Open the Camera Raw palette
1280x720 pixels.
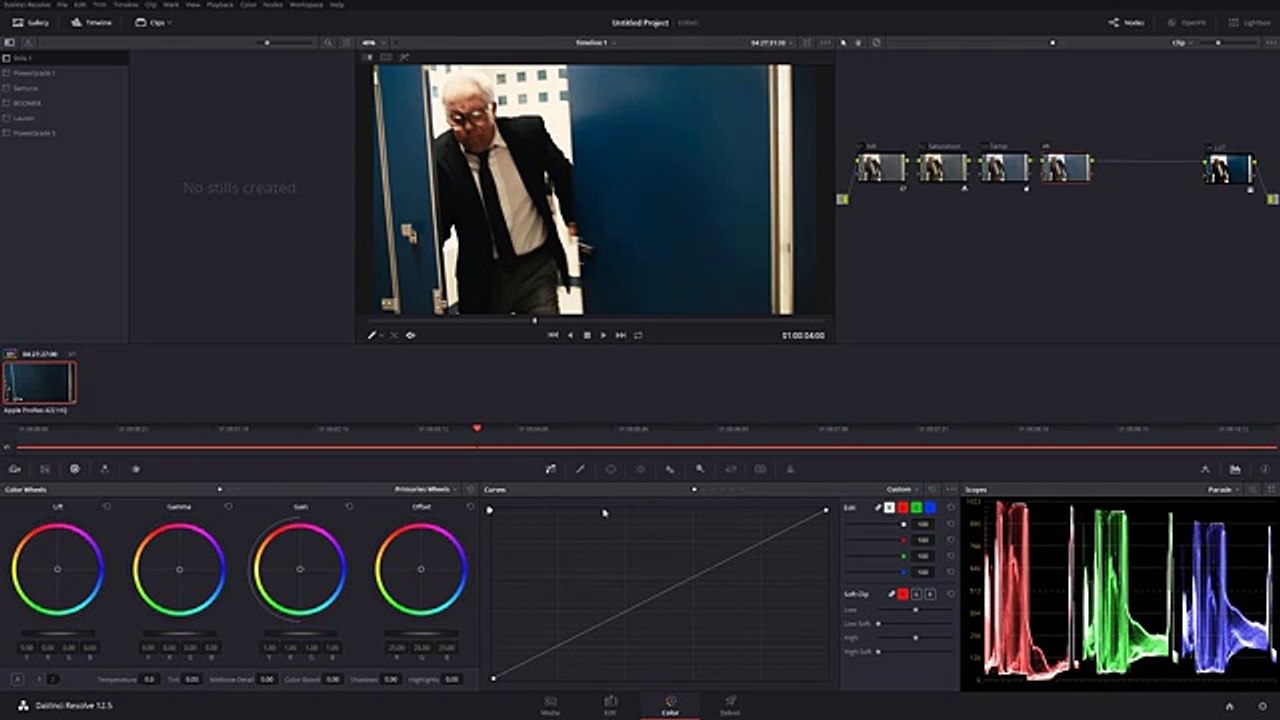[15, 468]
